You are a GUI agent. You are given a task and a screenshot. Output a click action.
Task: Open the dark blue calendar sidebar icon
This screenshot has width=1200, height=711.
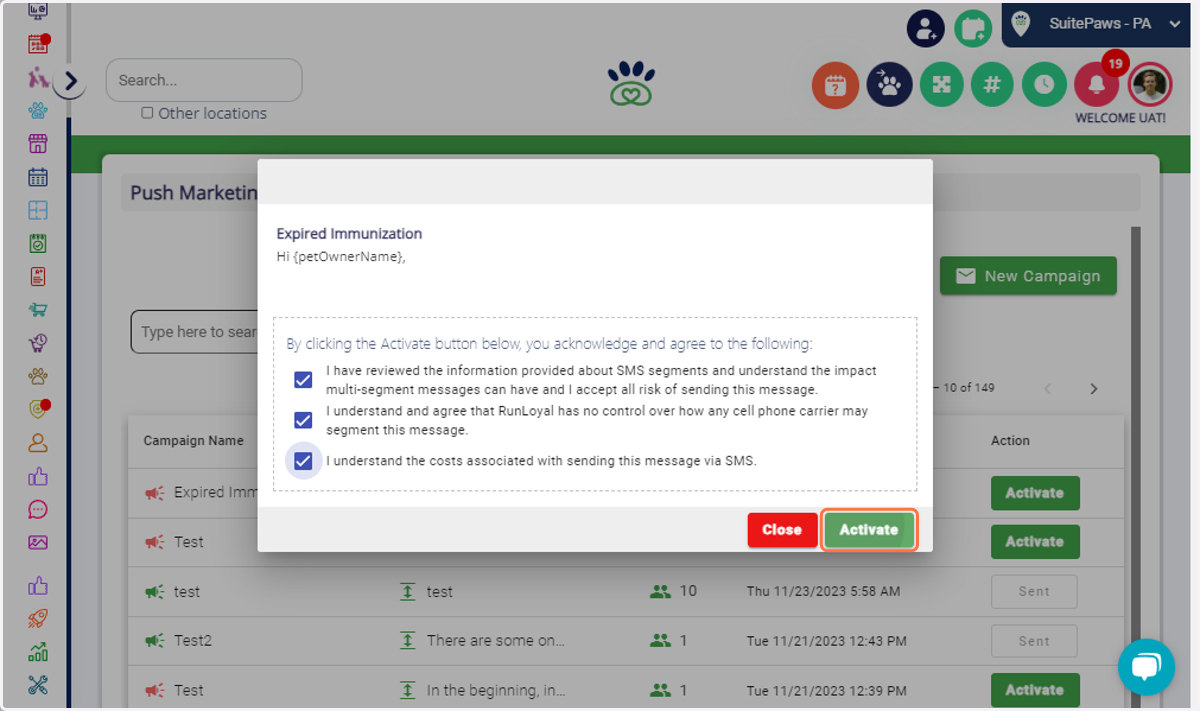pyautogui.click(x=38, y=177)
